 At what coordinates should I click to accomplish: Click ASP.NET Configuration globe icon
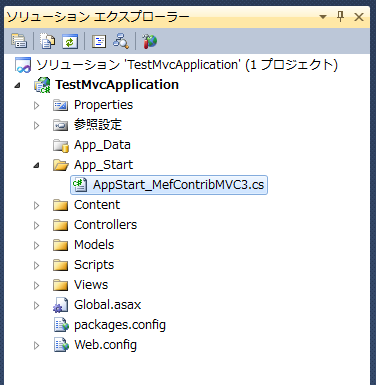149,41
